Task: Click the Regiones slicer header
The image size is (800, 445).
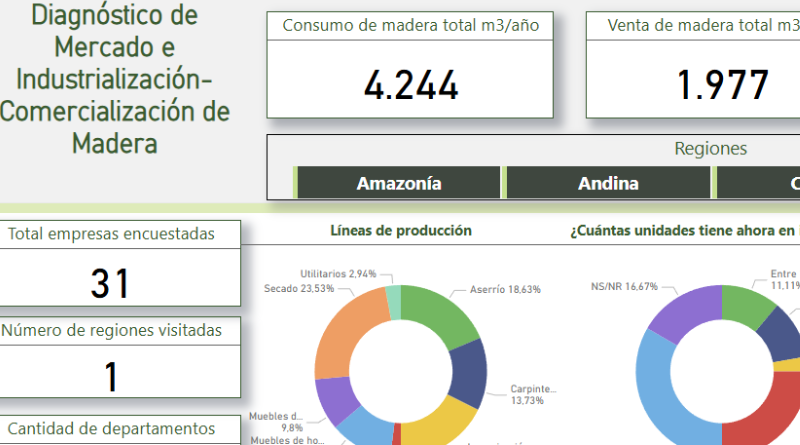Action: pos(710,149)
